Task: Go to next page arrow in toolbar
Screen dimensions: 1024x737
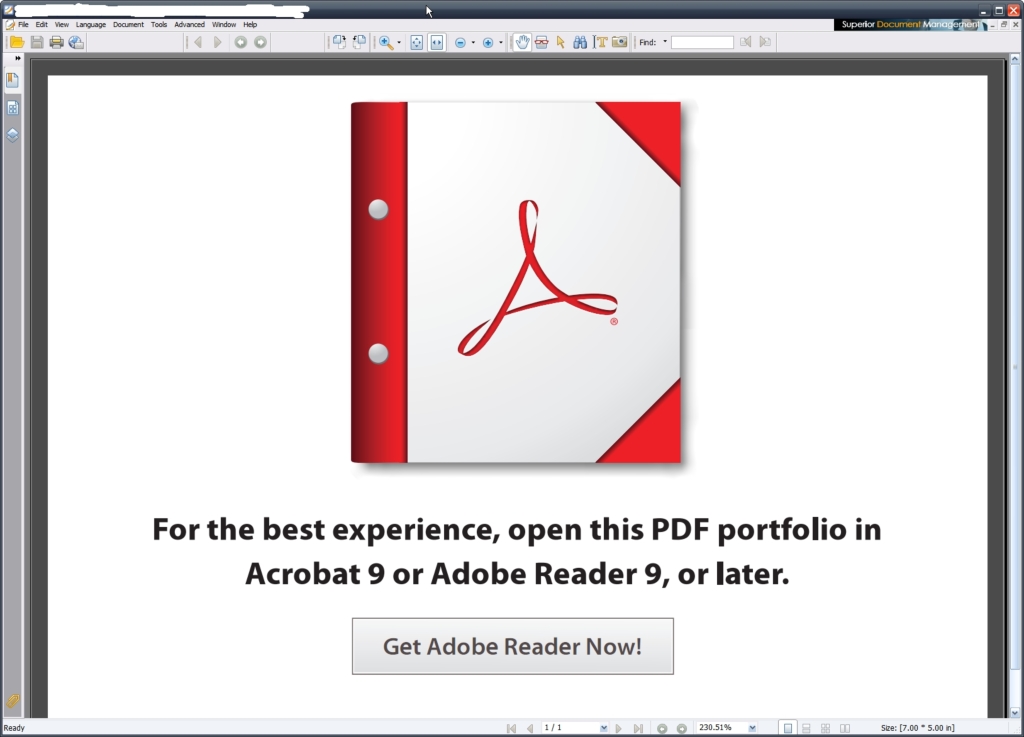Action: click(217, 42)
